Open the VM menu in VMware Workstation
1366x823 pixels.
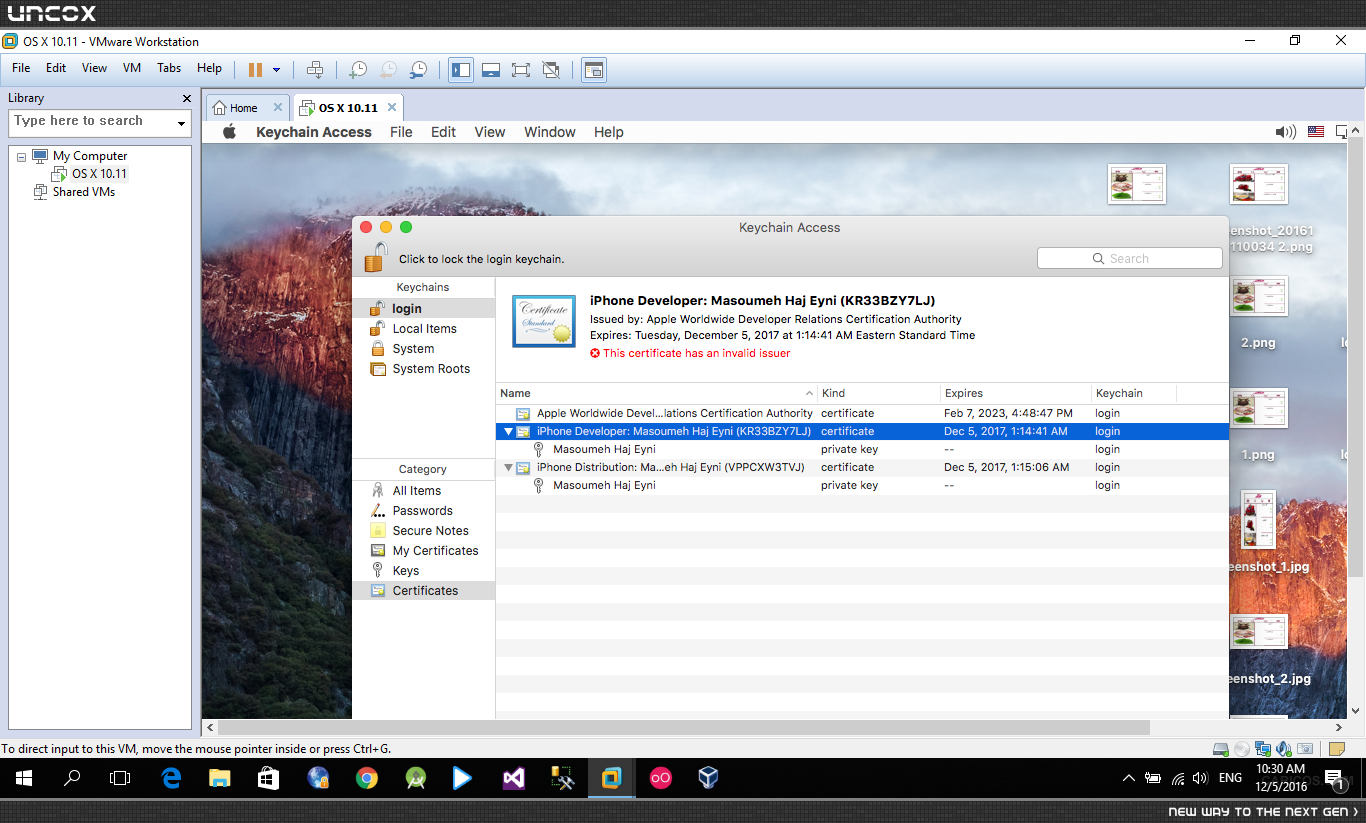132,68
